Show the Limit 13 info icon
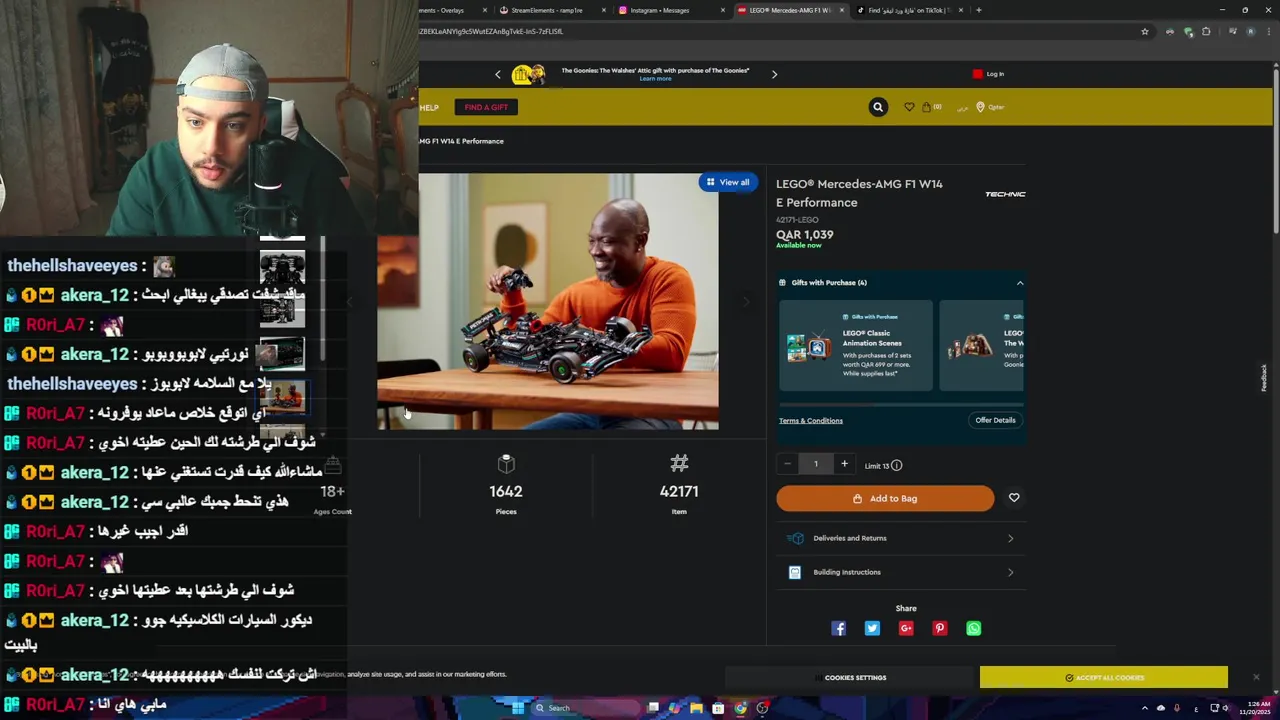The width and height of the screenshot is (1280, 720). pos(896,465)
